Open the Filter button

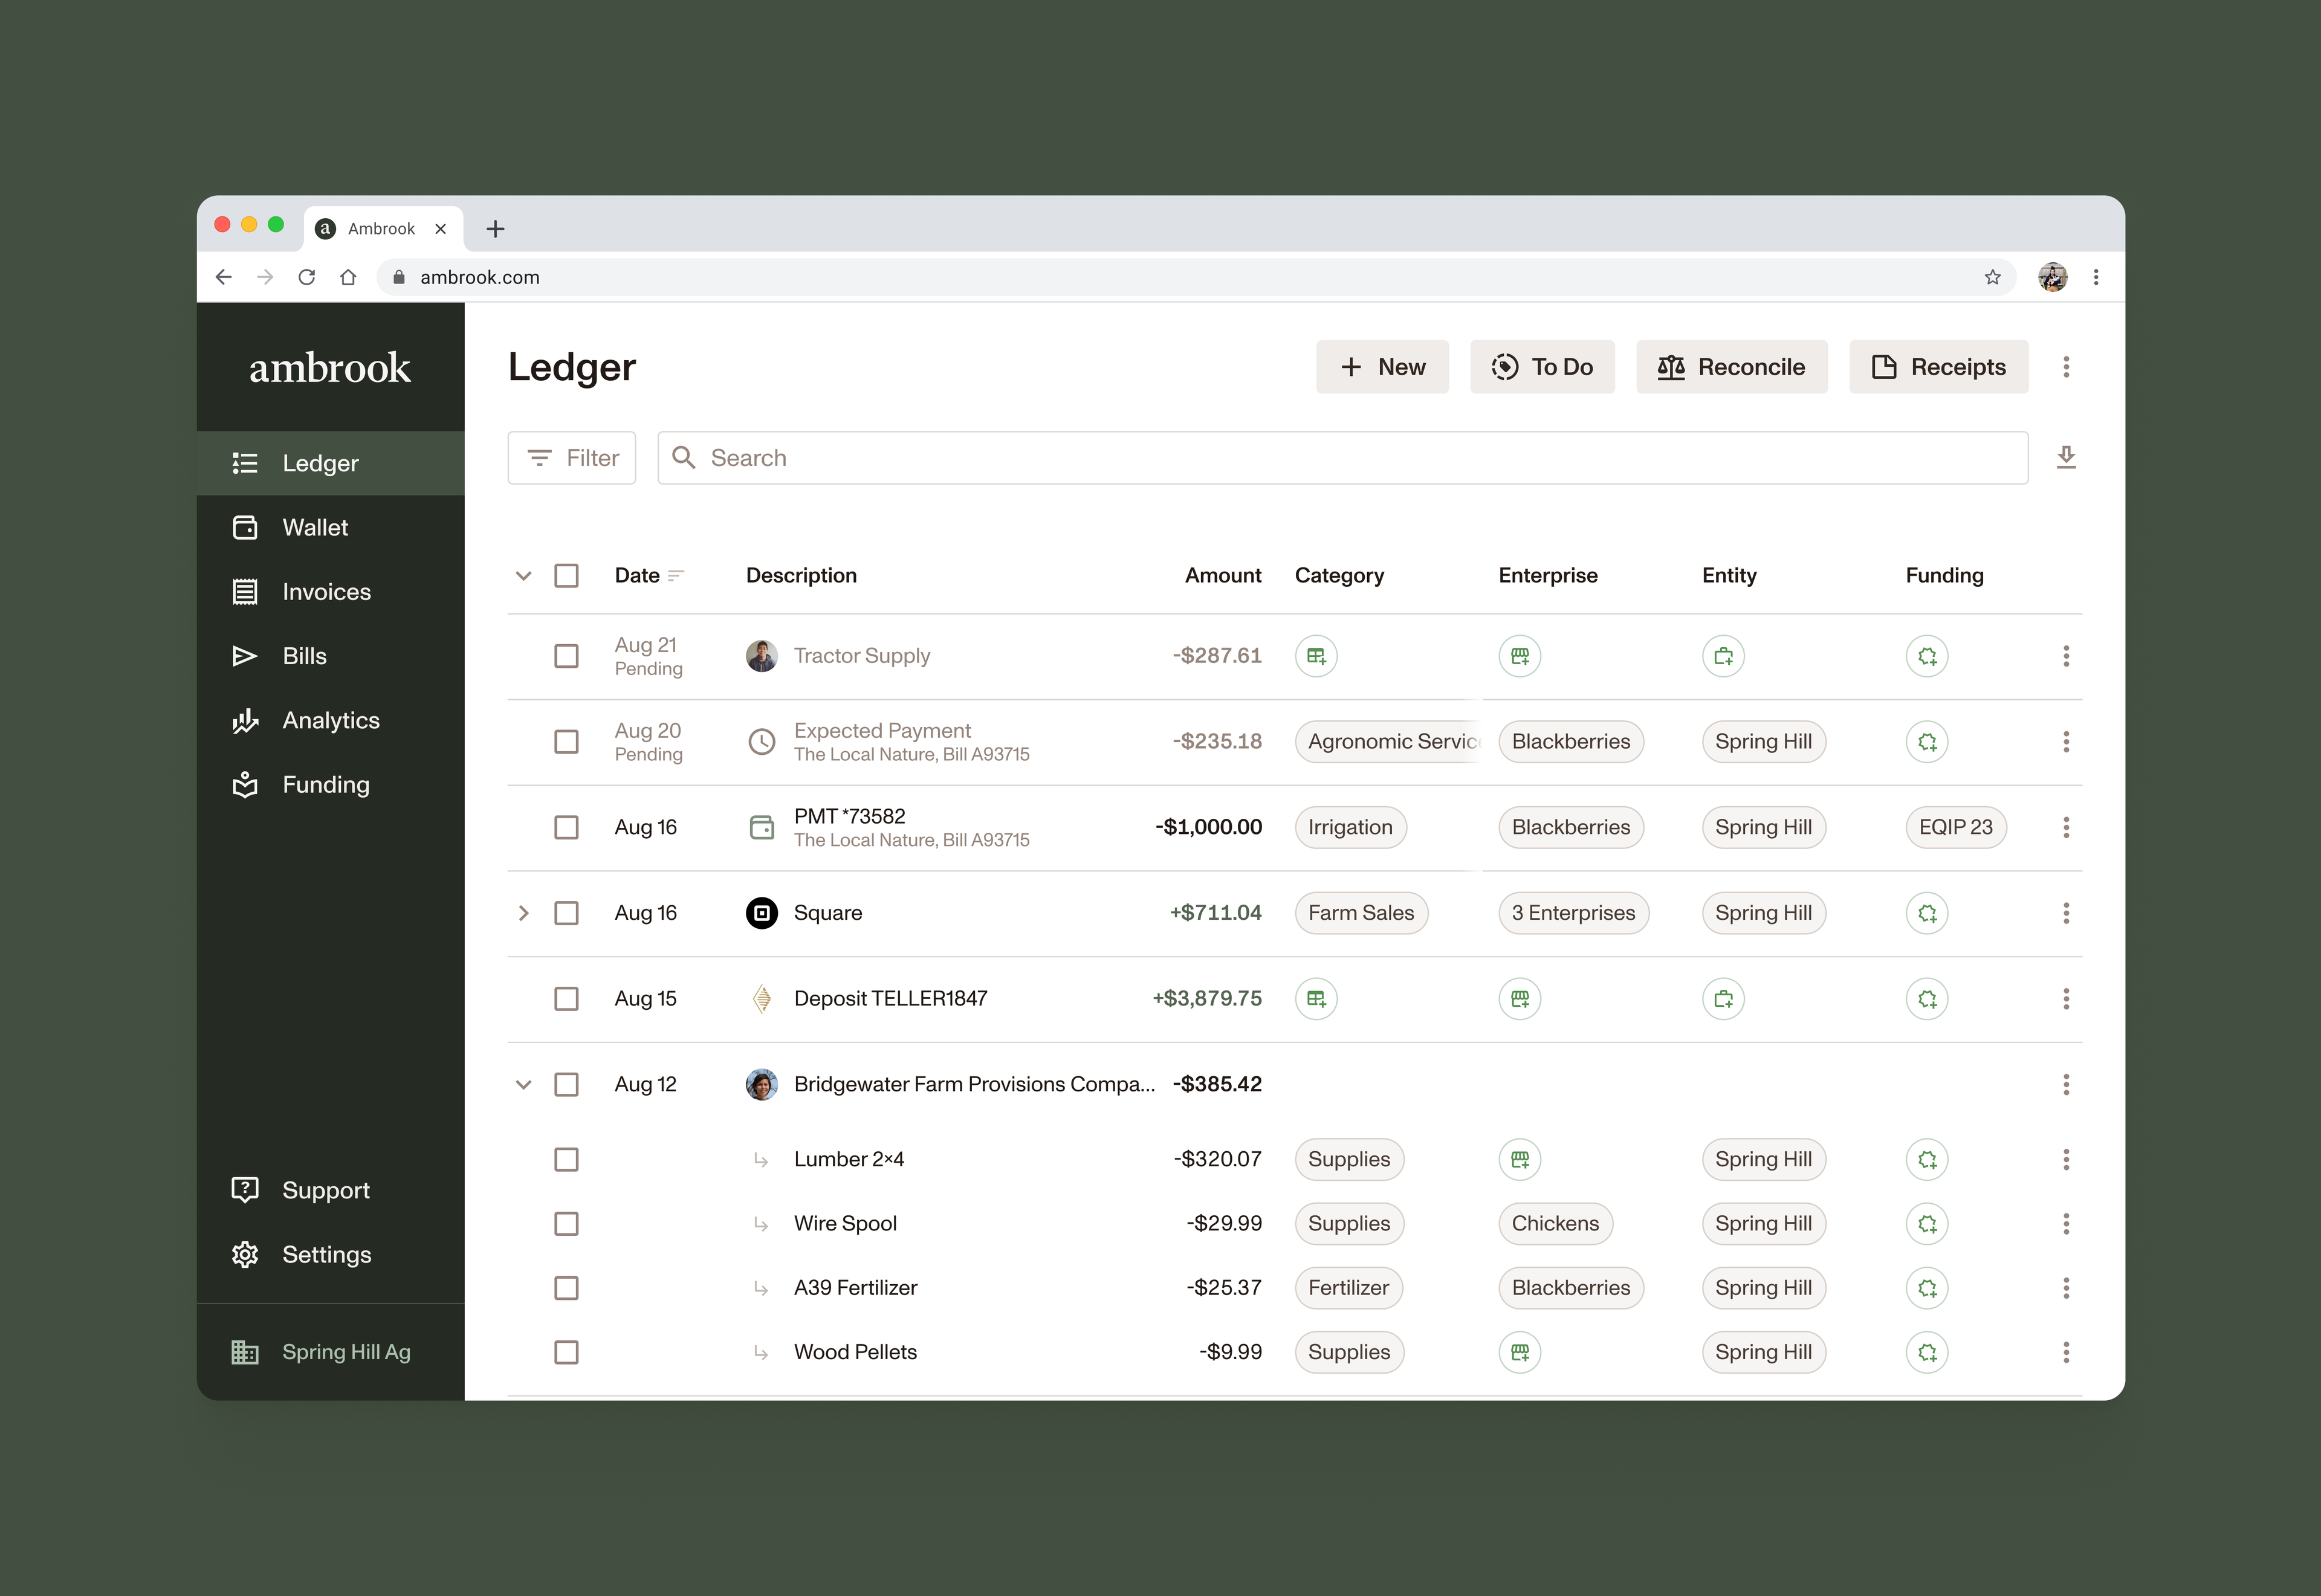(x=572, y=458)
